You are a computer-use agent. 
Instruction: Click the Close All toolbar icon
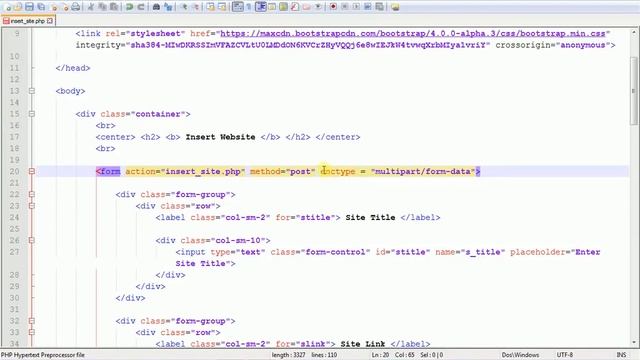[66, 7]
